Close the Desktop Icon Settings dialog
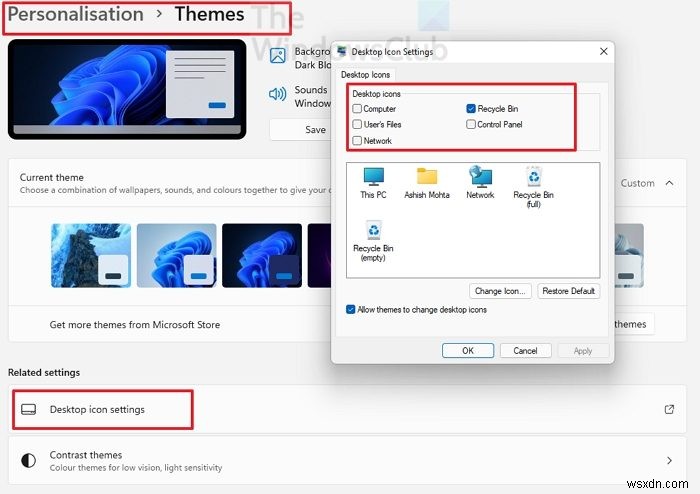700x494 pixels. click(x=604, y=51)
